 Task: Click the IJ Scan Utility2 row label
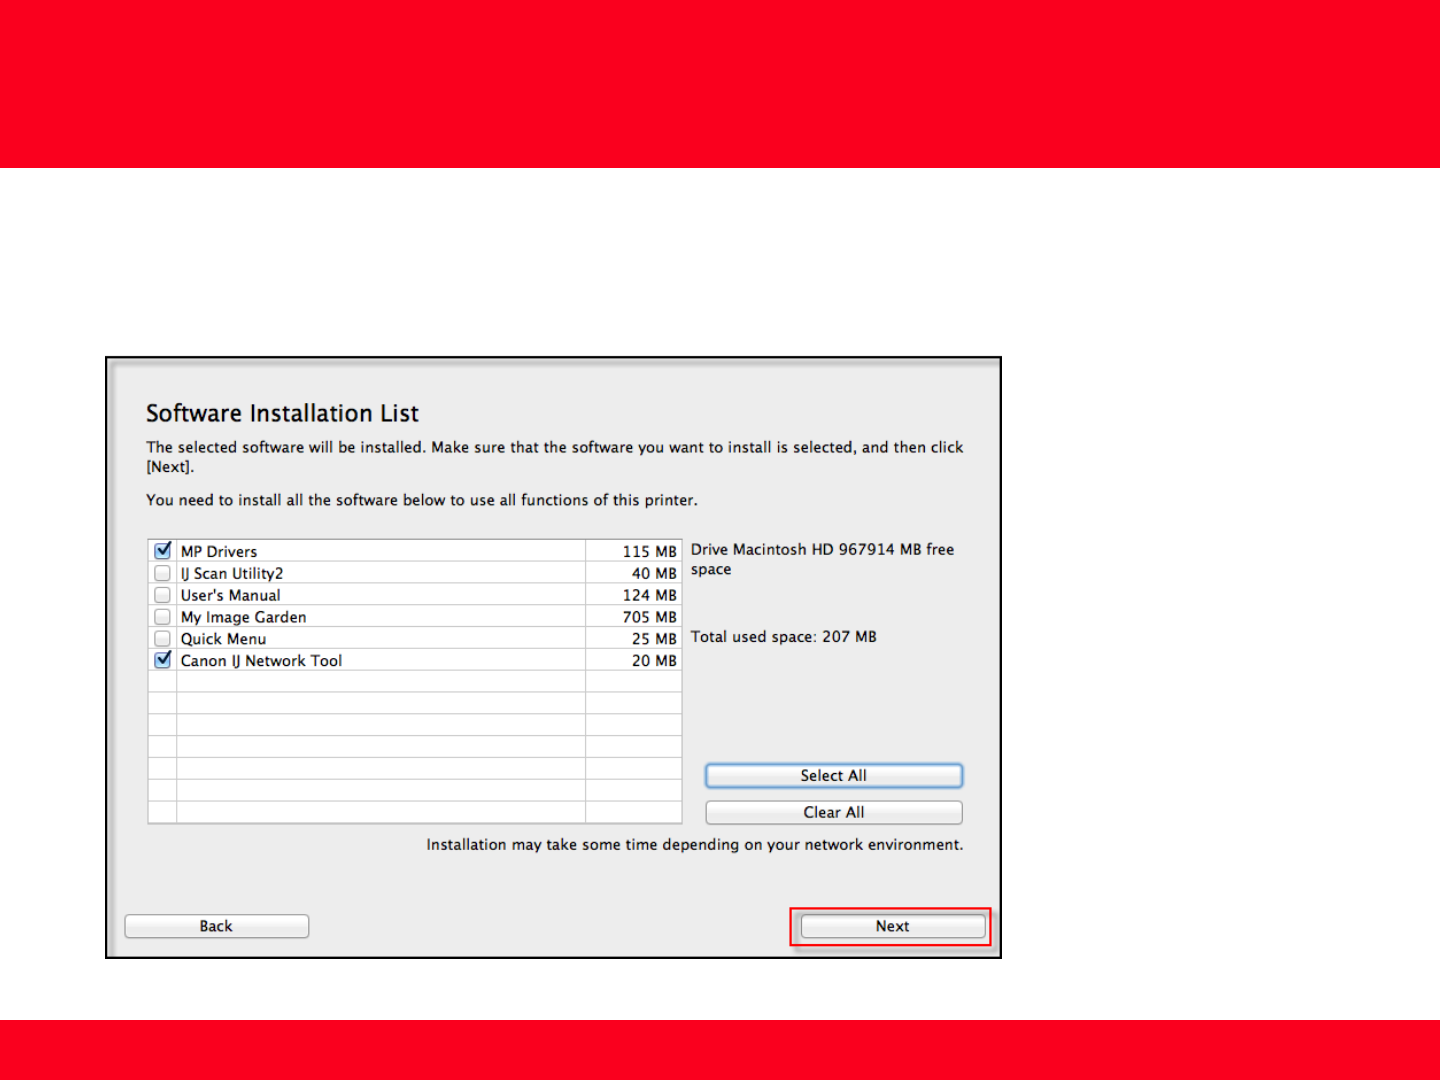tap(232, 574)
